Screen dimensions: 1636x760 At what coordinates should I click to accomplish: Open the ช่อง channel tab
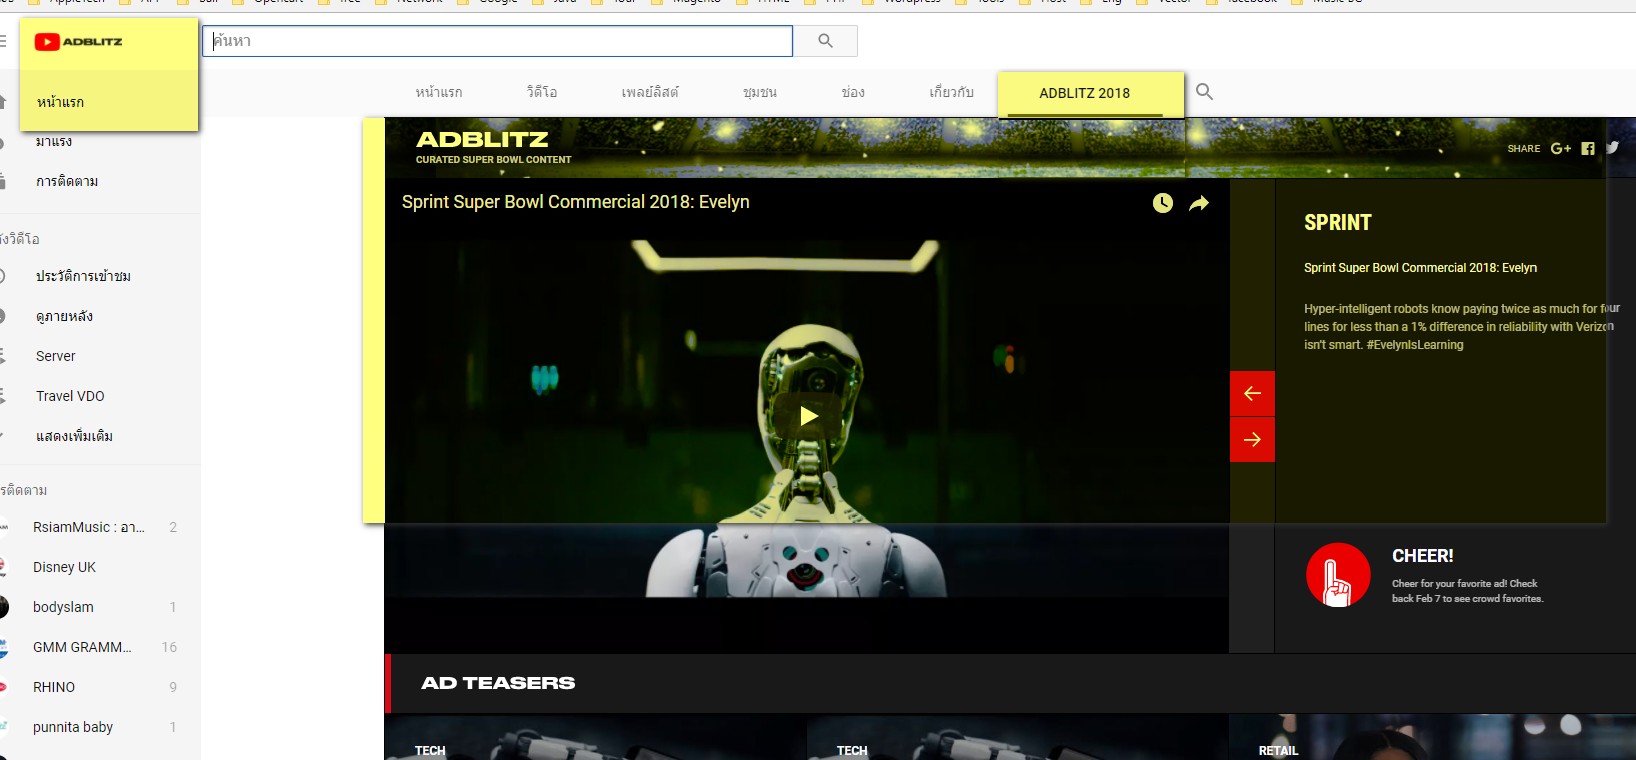pos(853,92)
